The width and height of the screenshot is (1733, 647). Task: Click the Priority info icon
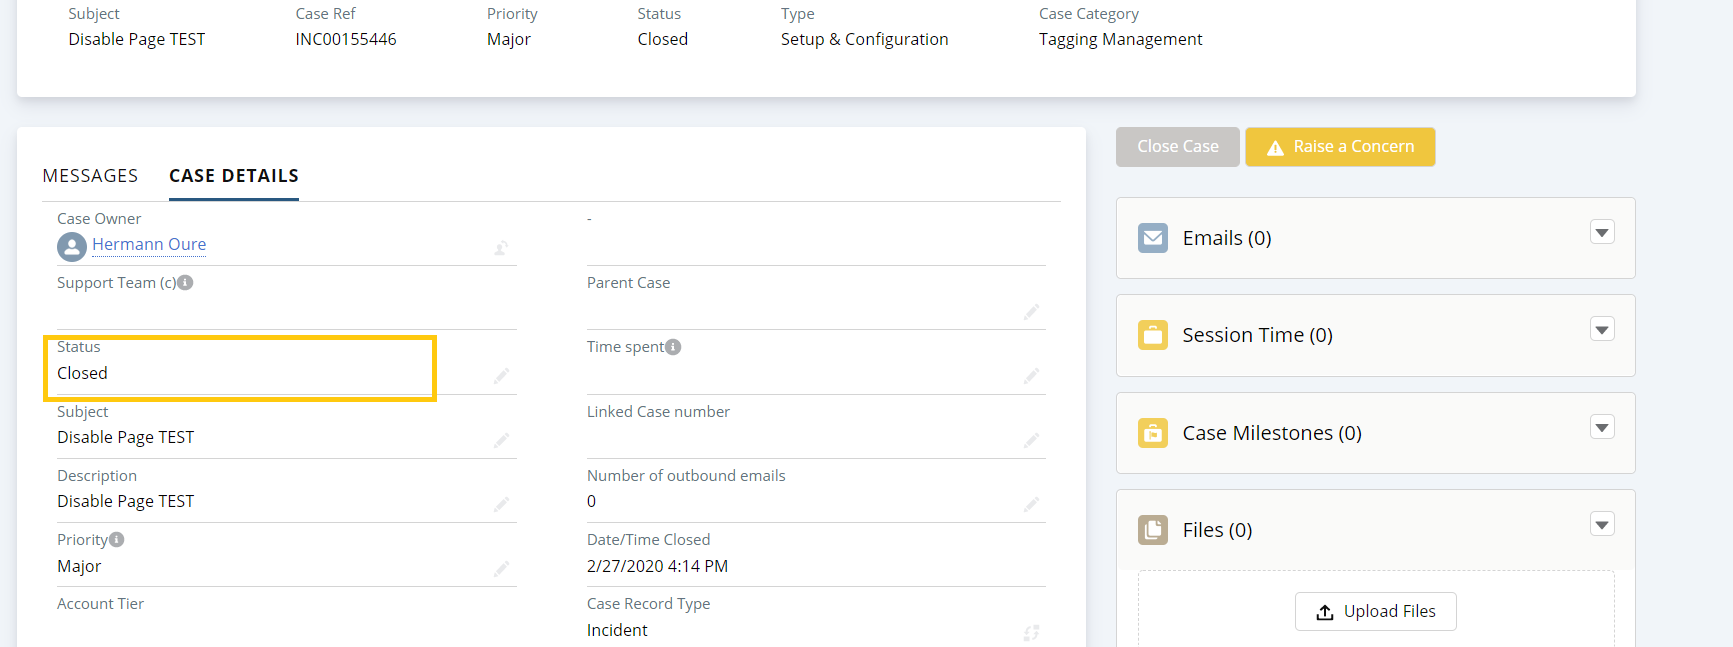[x=117, y=540]
